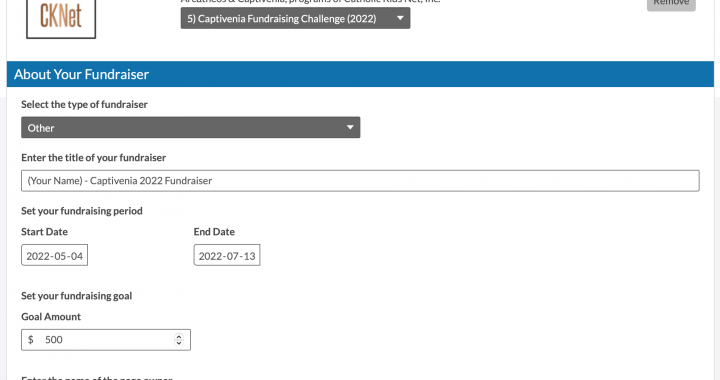Click the About Your Fundraiser section header

(360, 74)
